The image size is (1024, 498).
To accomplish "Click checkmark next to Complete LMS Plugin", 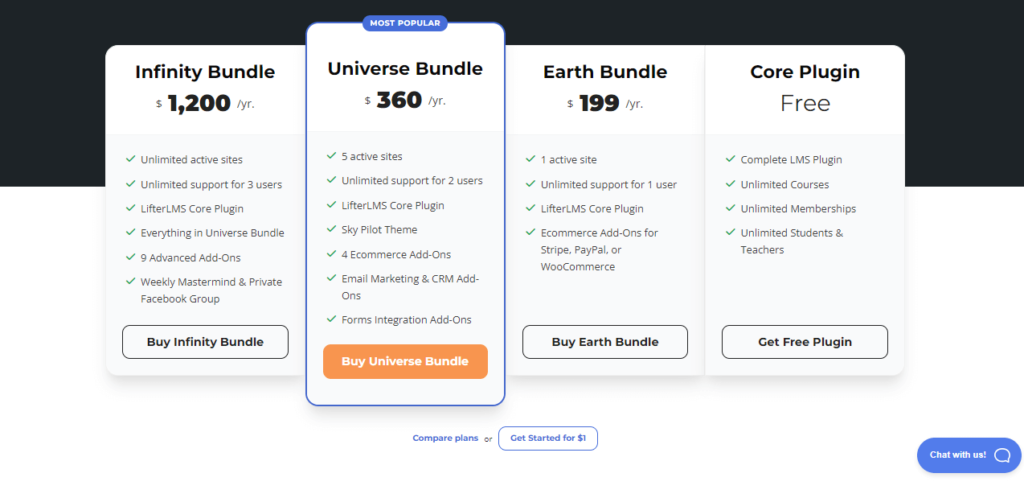I will coord(731,159).
